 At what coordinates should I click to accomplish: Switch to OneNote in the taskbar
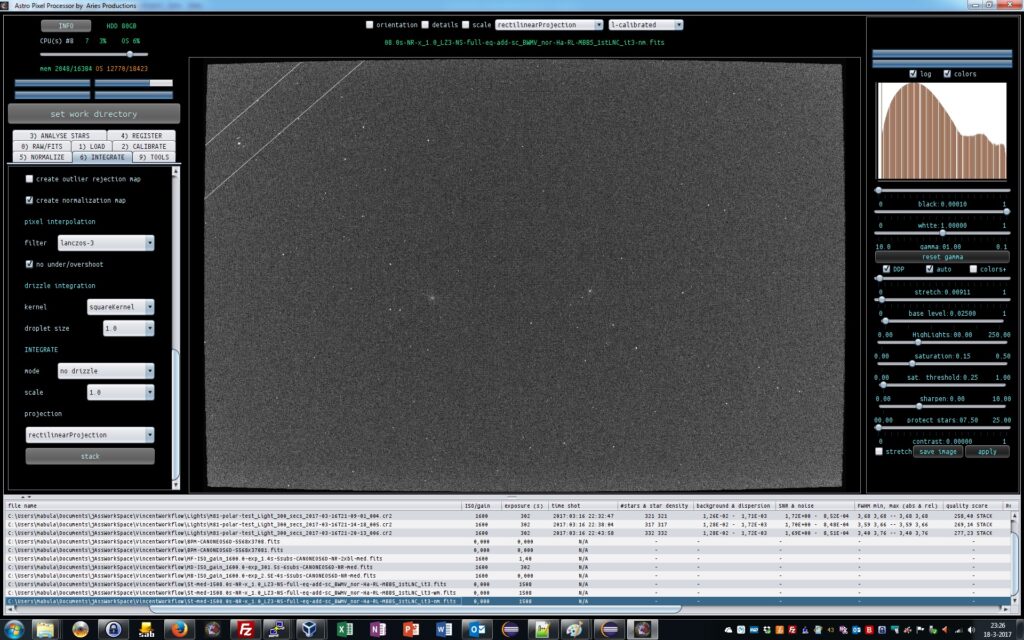(378, 629)
